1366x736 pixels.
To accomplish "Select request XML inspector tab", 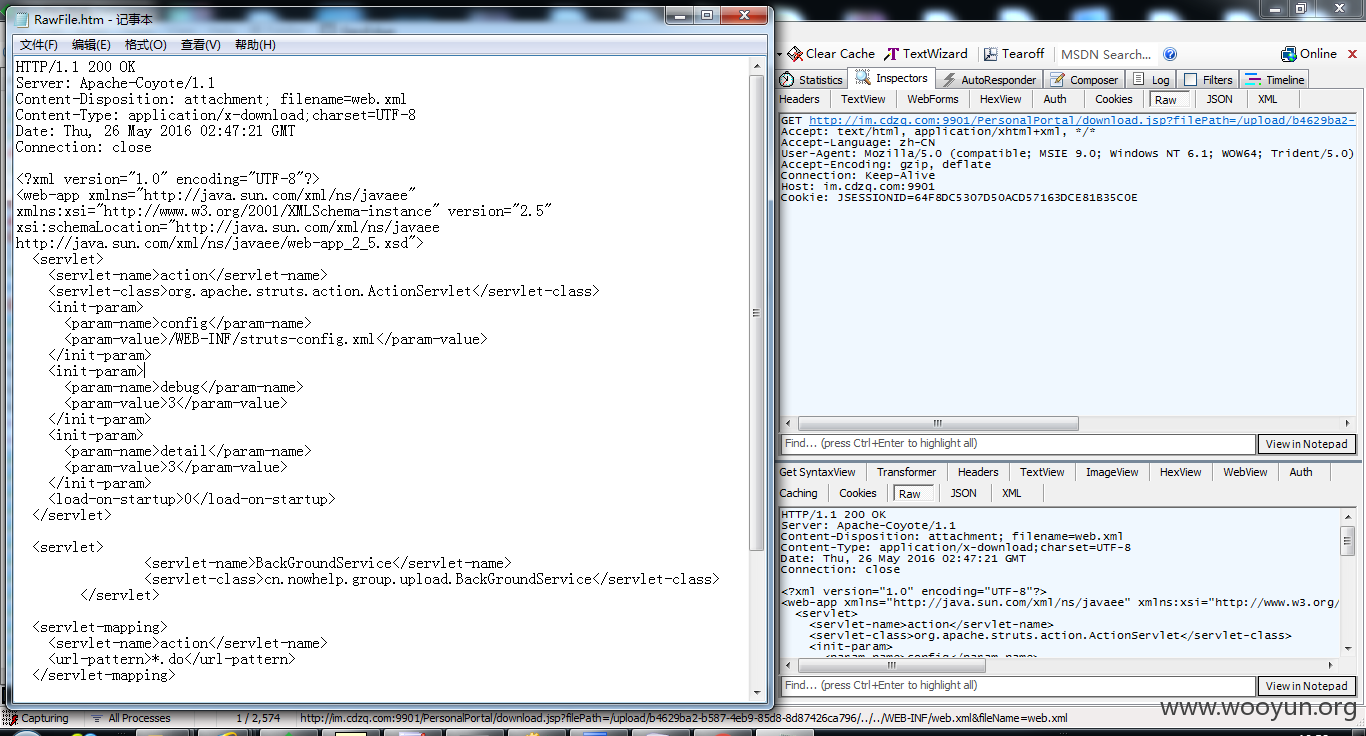I will [x=1267, y=99].
